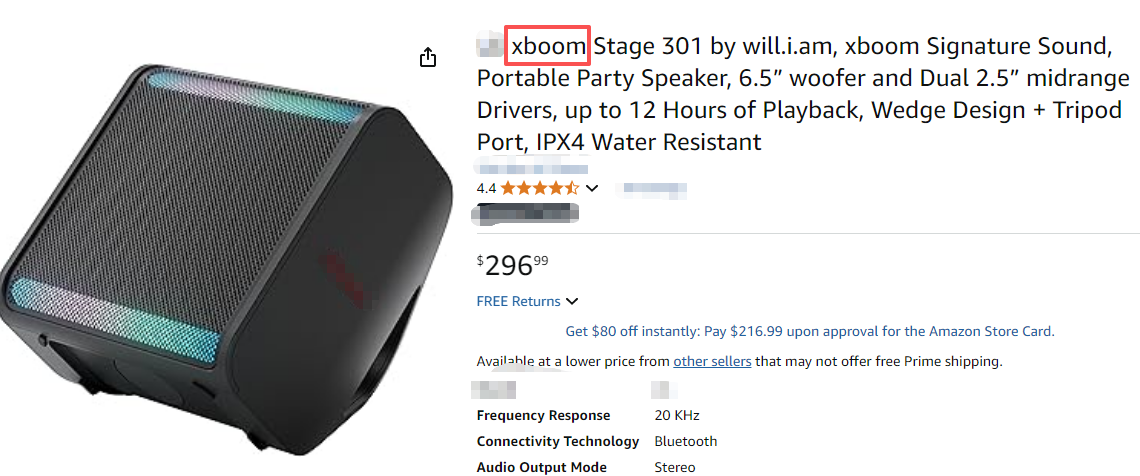Click the Amazon Store Card $80 off offer
Screen dimensions: 1140x476
(x=809, y=331)
